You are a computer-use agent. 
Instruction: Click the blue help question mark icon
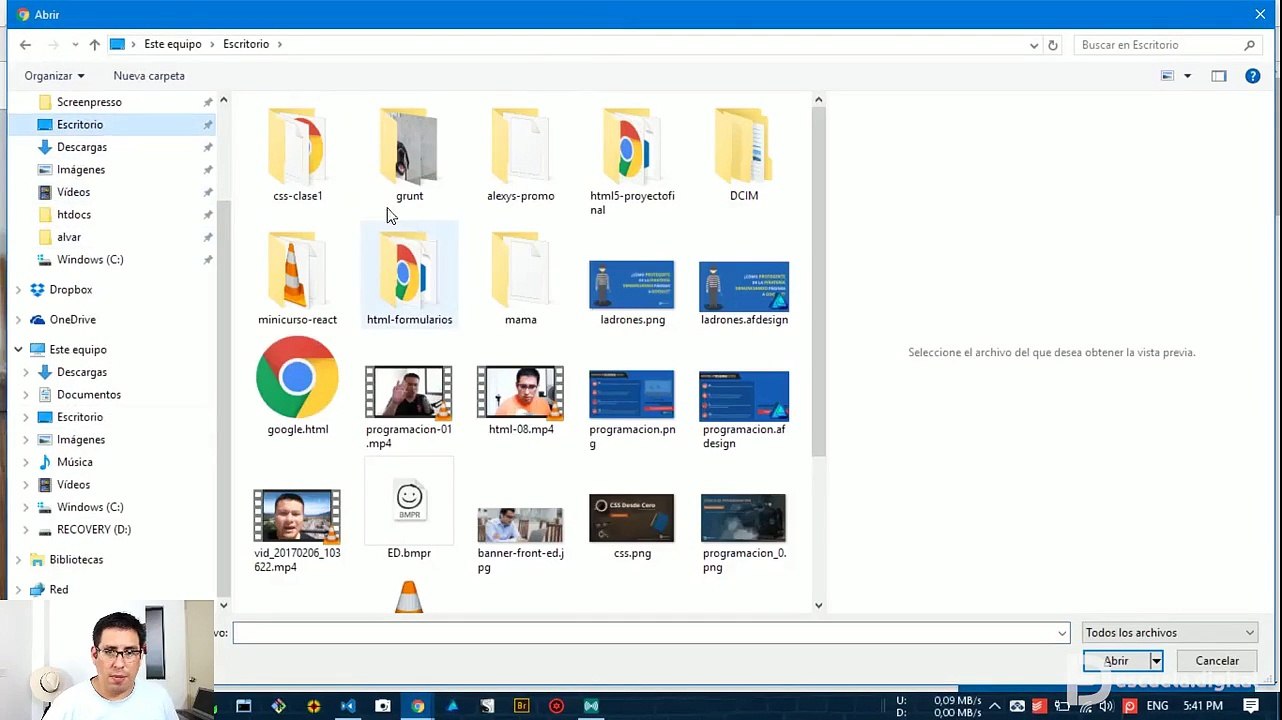pos(1252,76)
